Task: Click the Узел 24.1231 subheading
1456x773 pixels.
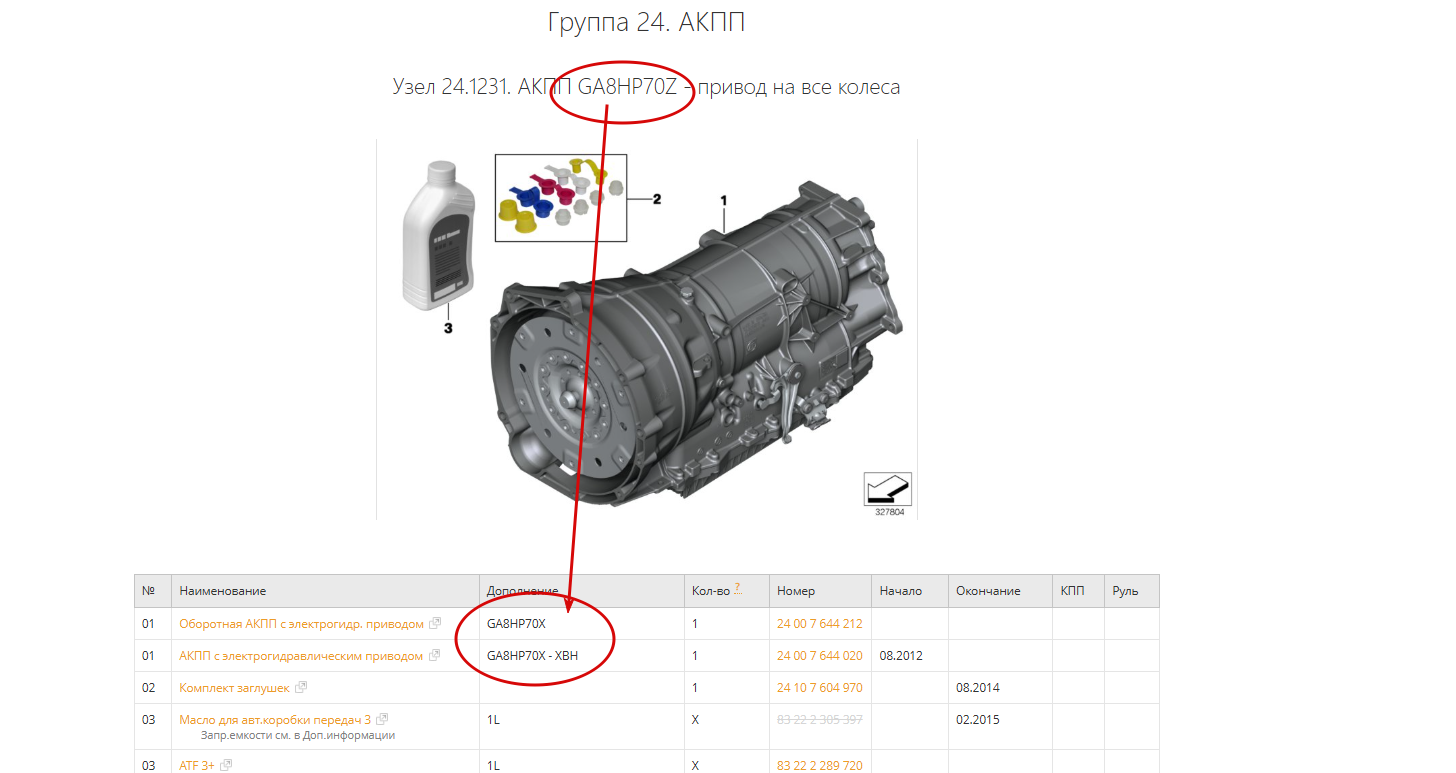Action: pyautogui.click(x=646, y=87)
